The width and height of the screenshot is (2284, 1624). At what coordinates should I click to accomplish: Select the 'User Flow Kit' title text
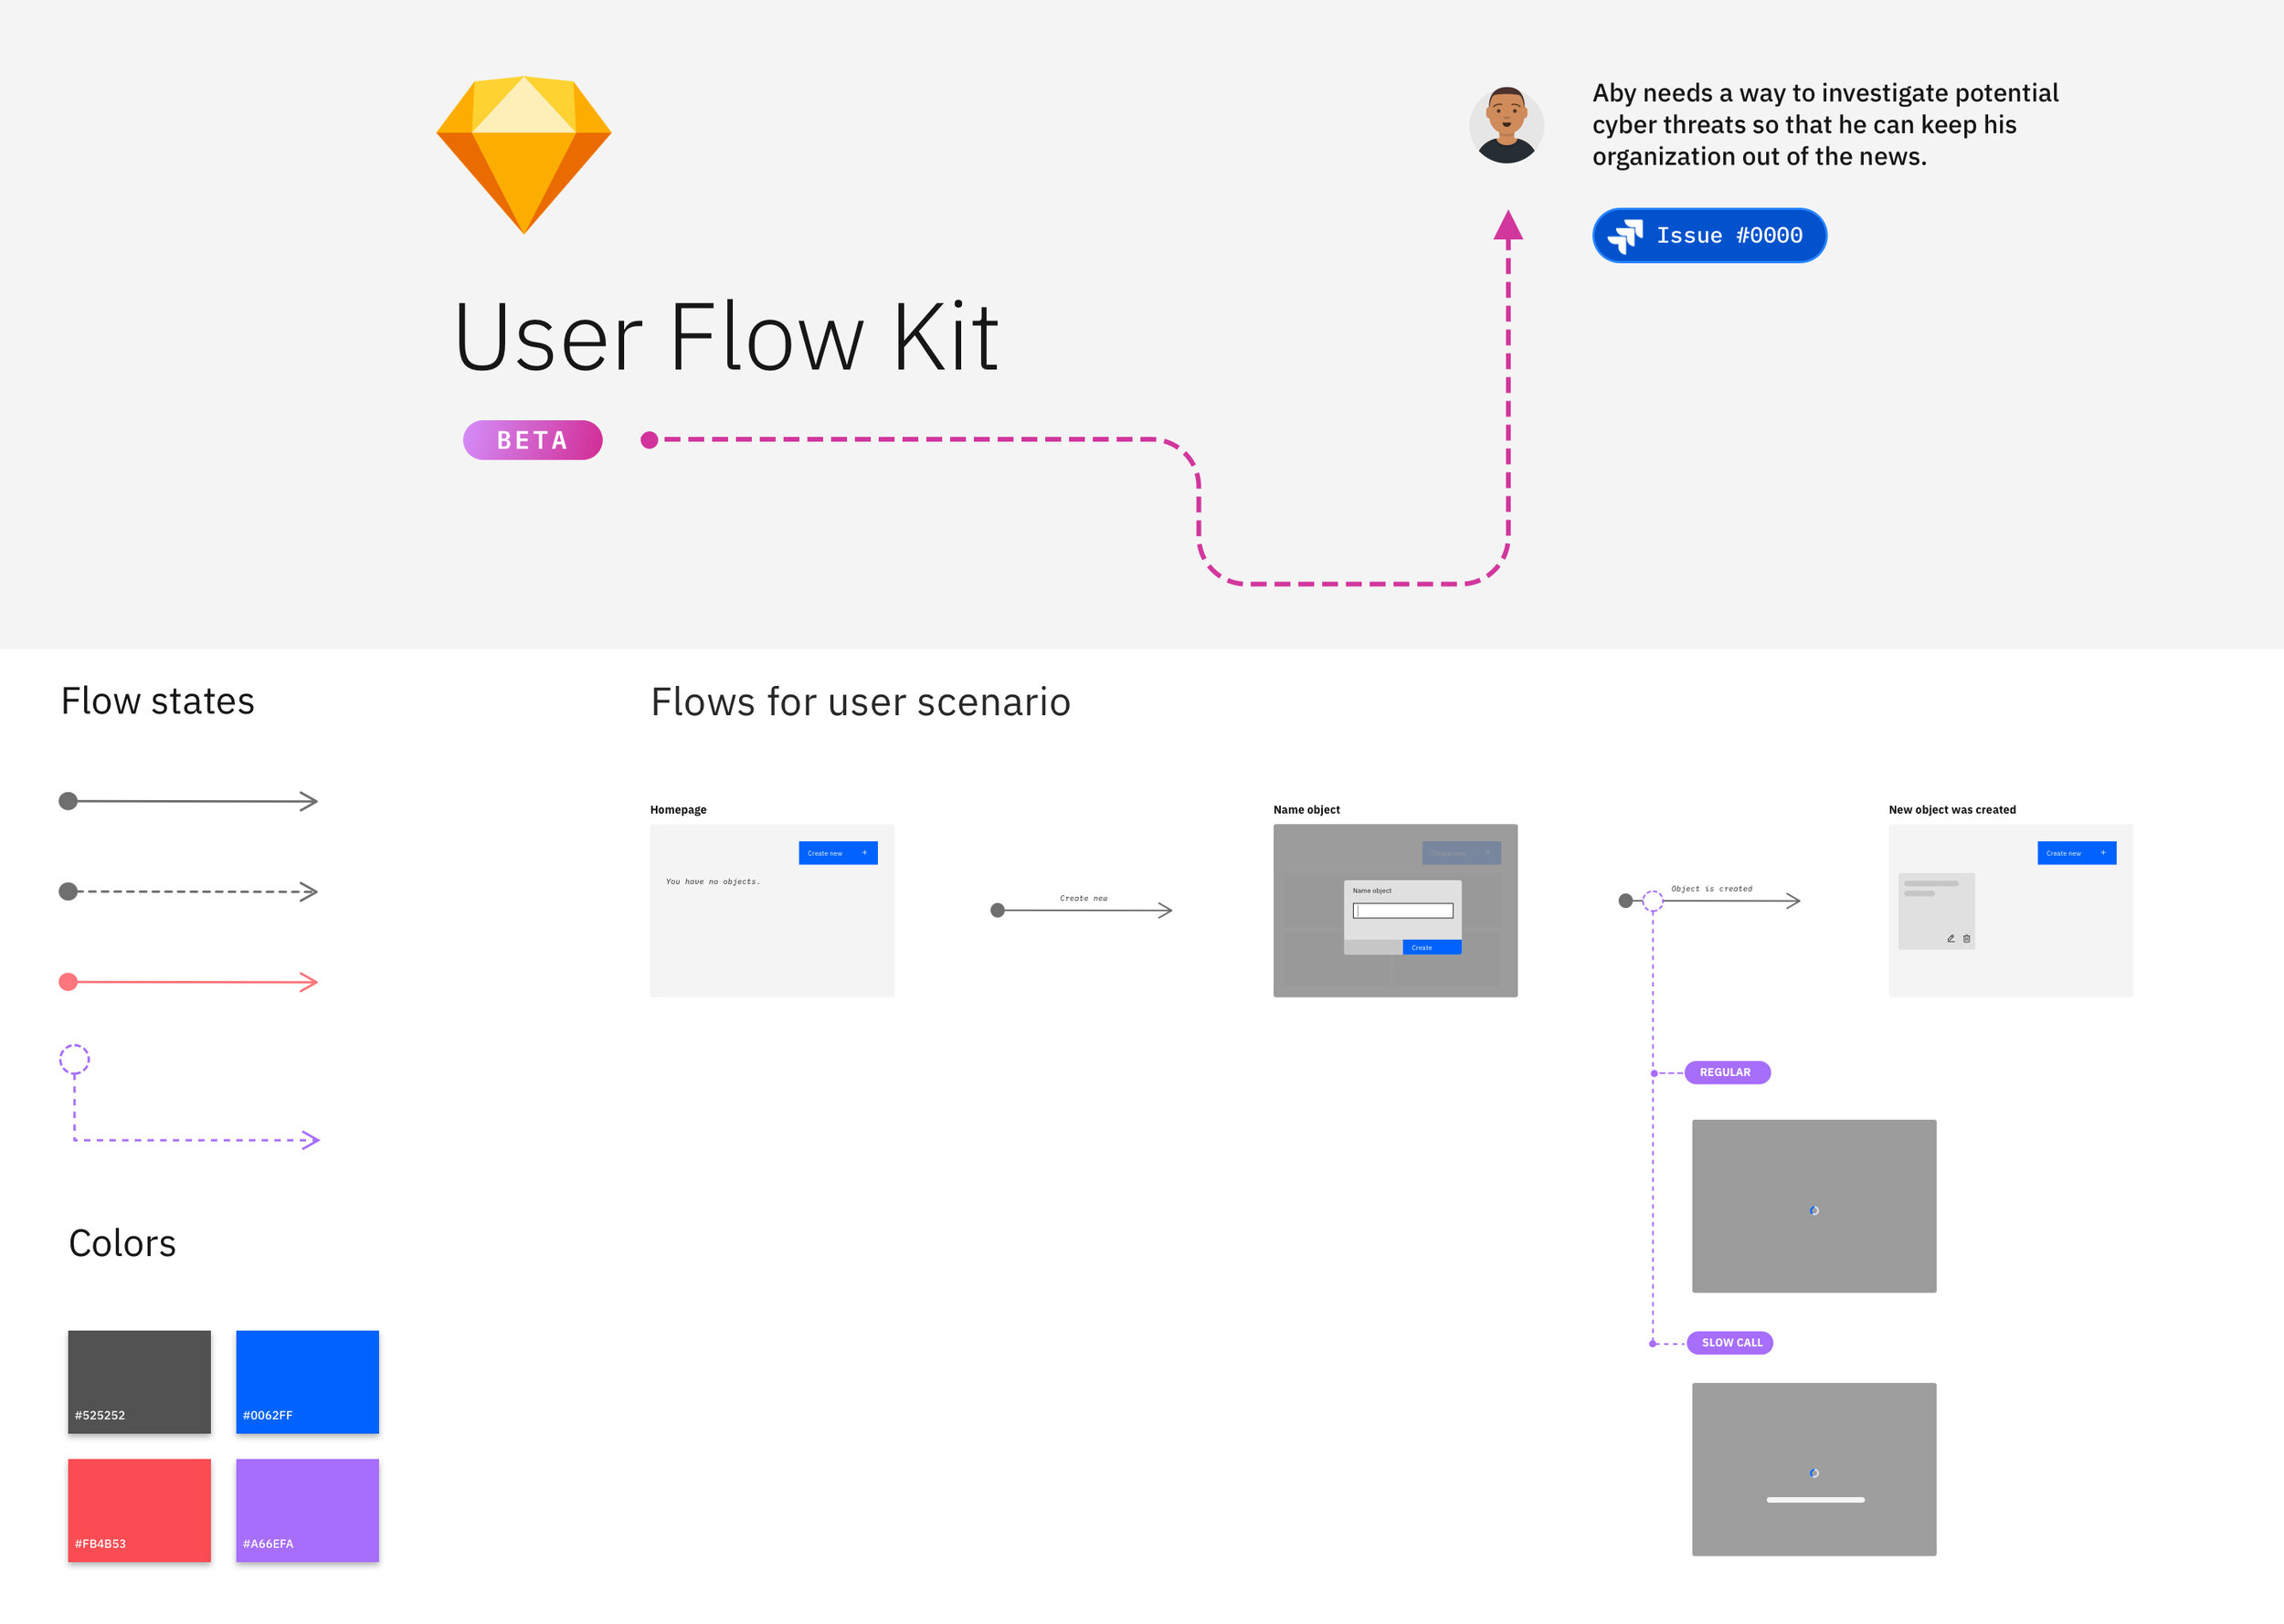(726, 337)
